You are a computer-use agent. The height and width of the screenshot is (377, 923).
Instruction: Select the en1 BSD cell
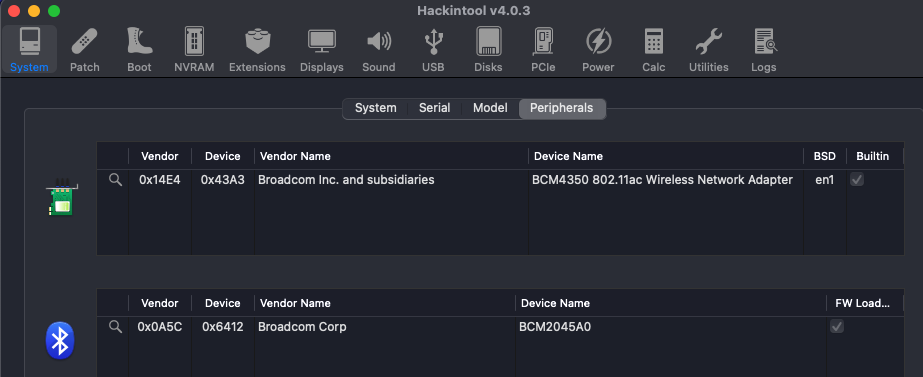coord(825,180)
